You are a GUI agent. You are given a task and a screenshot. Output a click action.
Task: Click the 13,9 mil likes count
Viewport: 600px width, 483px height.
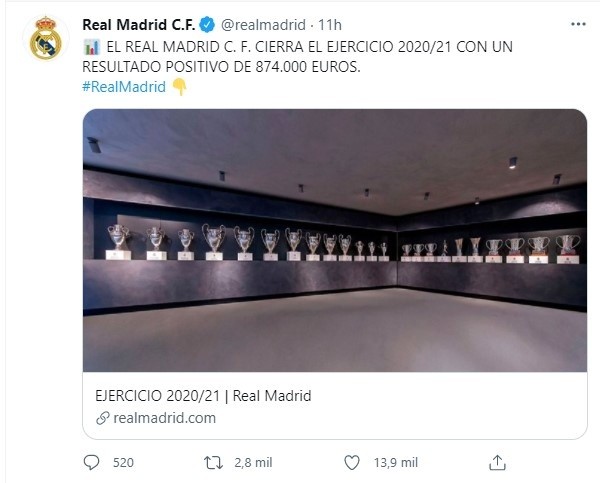[x=396, y=462]
